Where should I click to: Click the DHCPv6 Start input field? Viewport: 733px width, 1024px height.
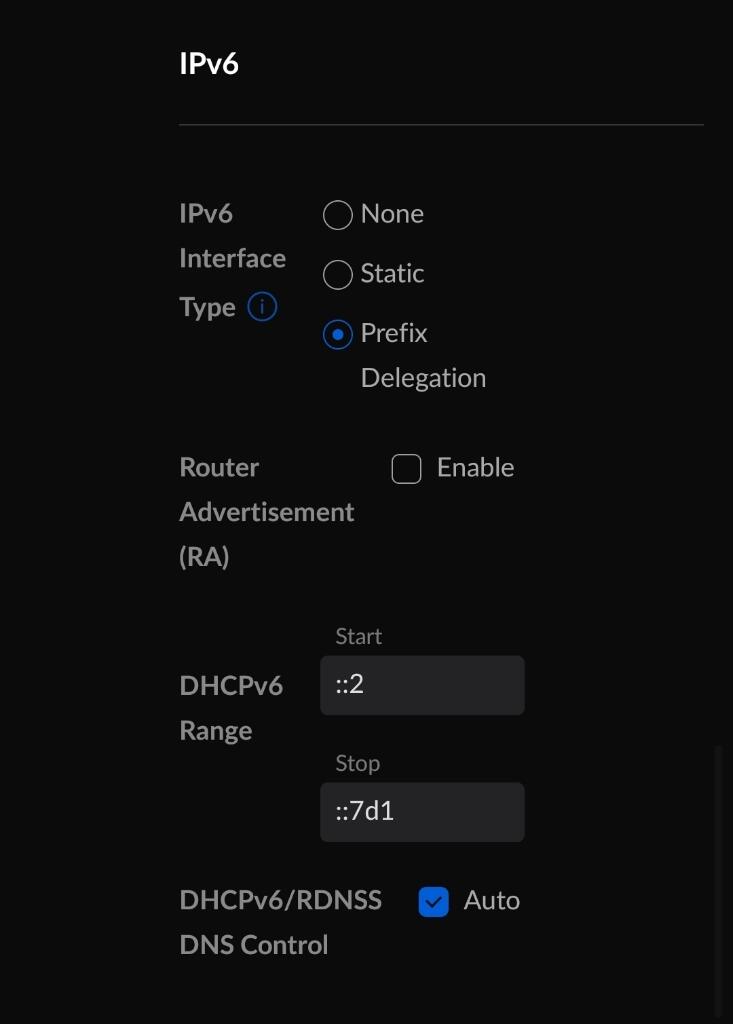click(422, 686)
